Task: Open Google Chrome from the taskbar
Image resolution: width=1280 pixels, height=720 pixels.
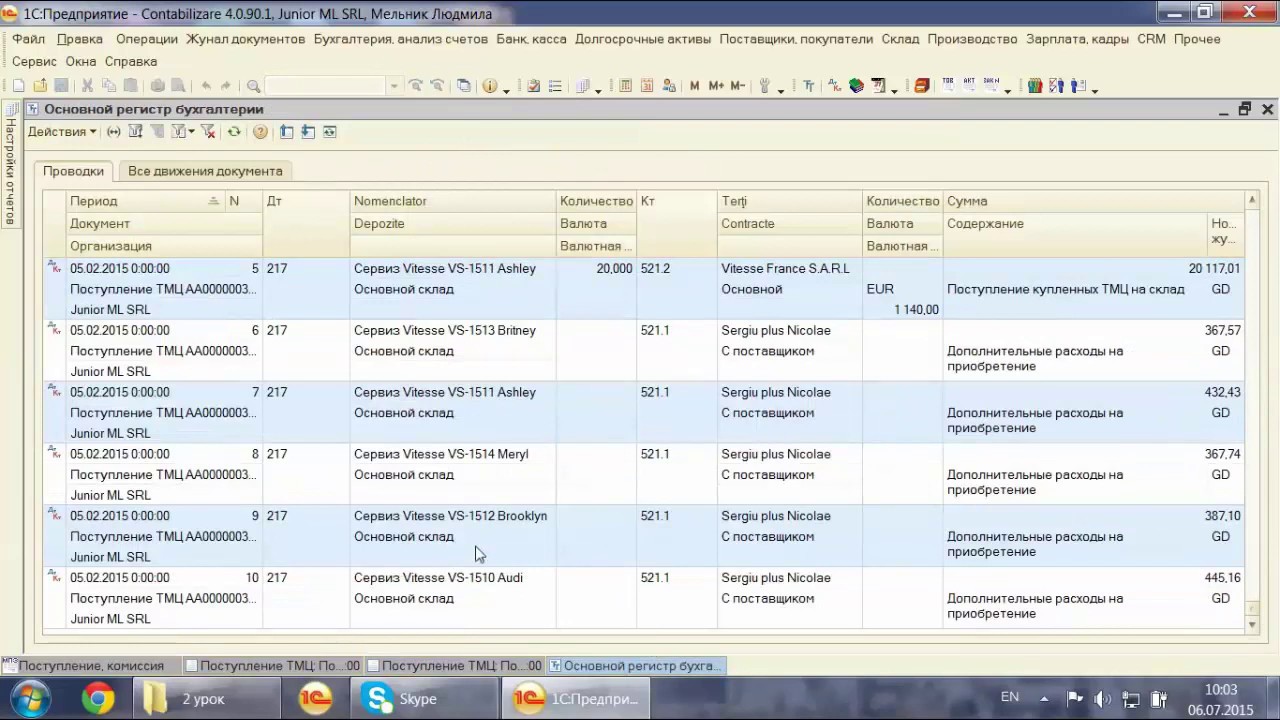Action: coord(98,698)
